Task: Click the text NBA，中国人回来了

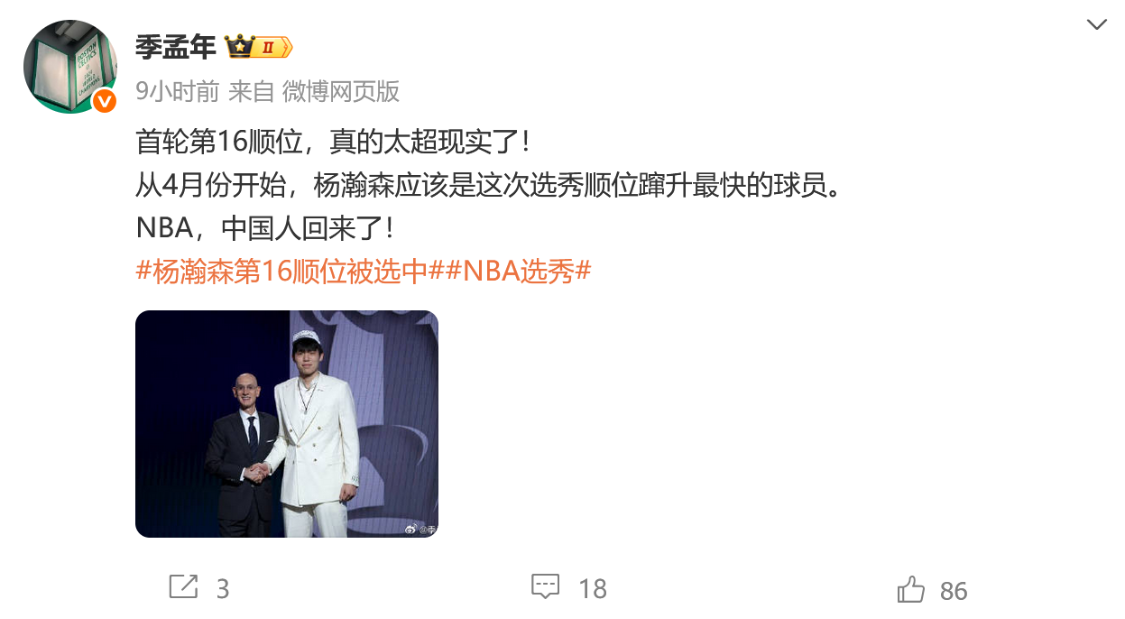Action: pyautogui.click(x=265, y=228)
